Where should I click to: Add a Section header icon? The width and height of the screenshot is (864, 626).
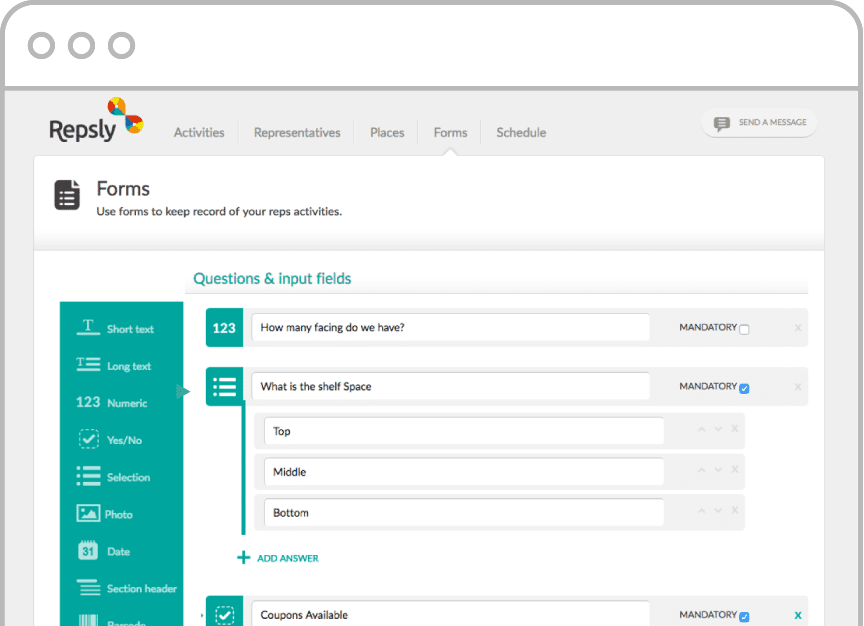pos(88,587)
